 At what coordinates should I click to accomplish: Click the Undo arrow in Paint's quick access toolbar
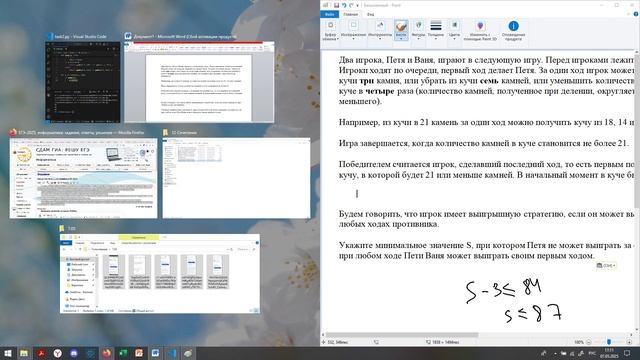[344, 5]
